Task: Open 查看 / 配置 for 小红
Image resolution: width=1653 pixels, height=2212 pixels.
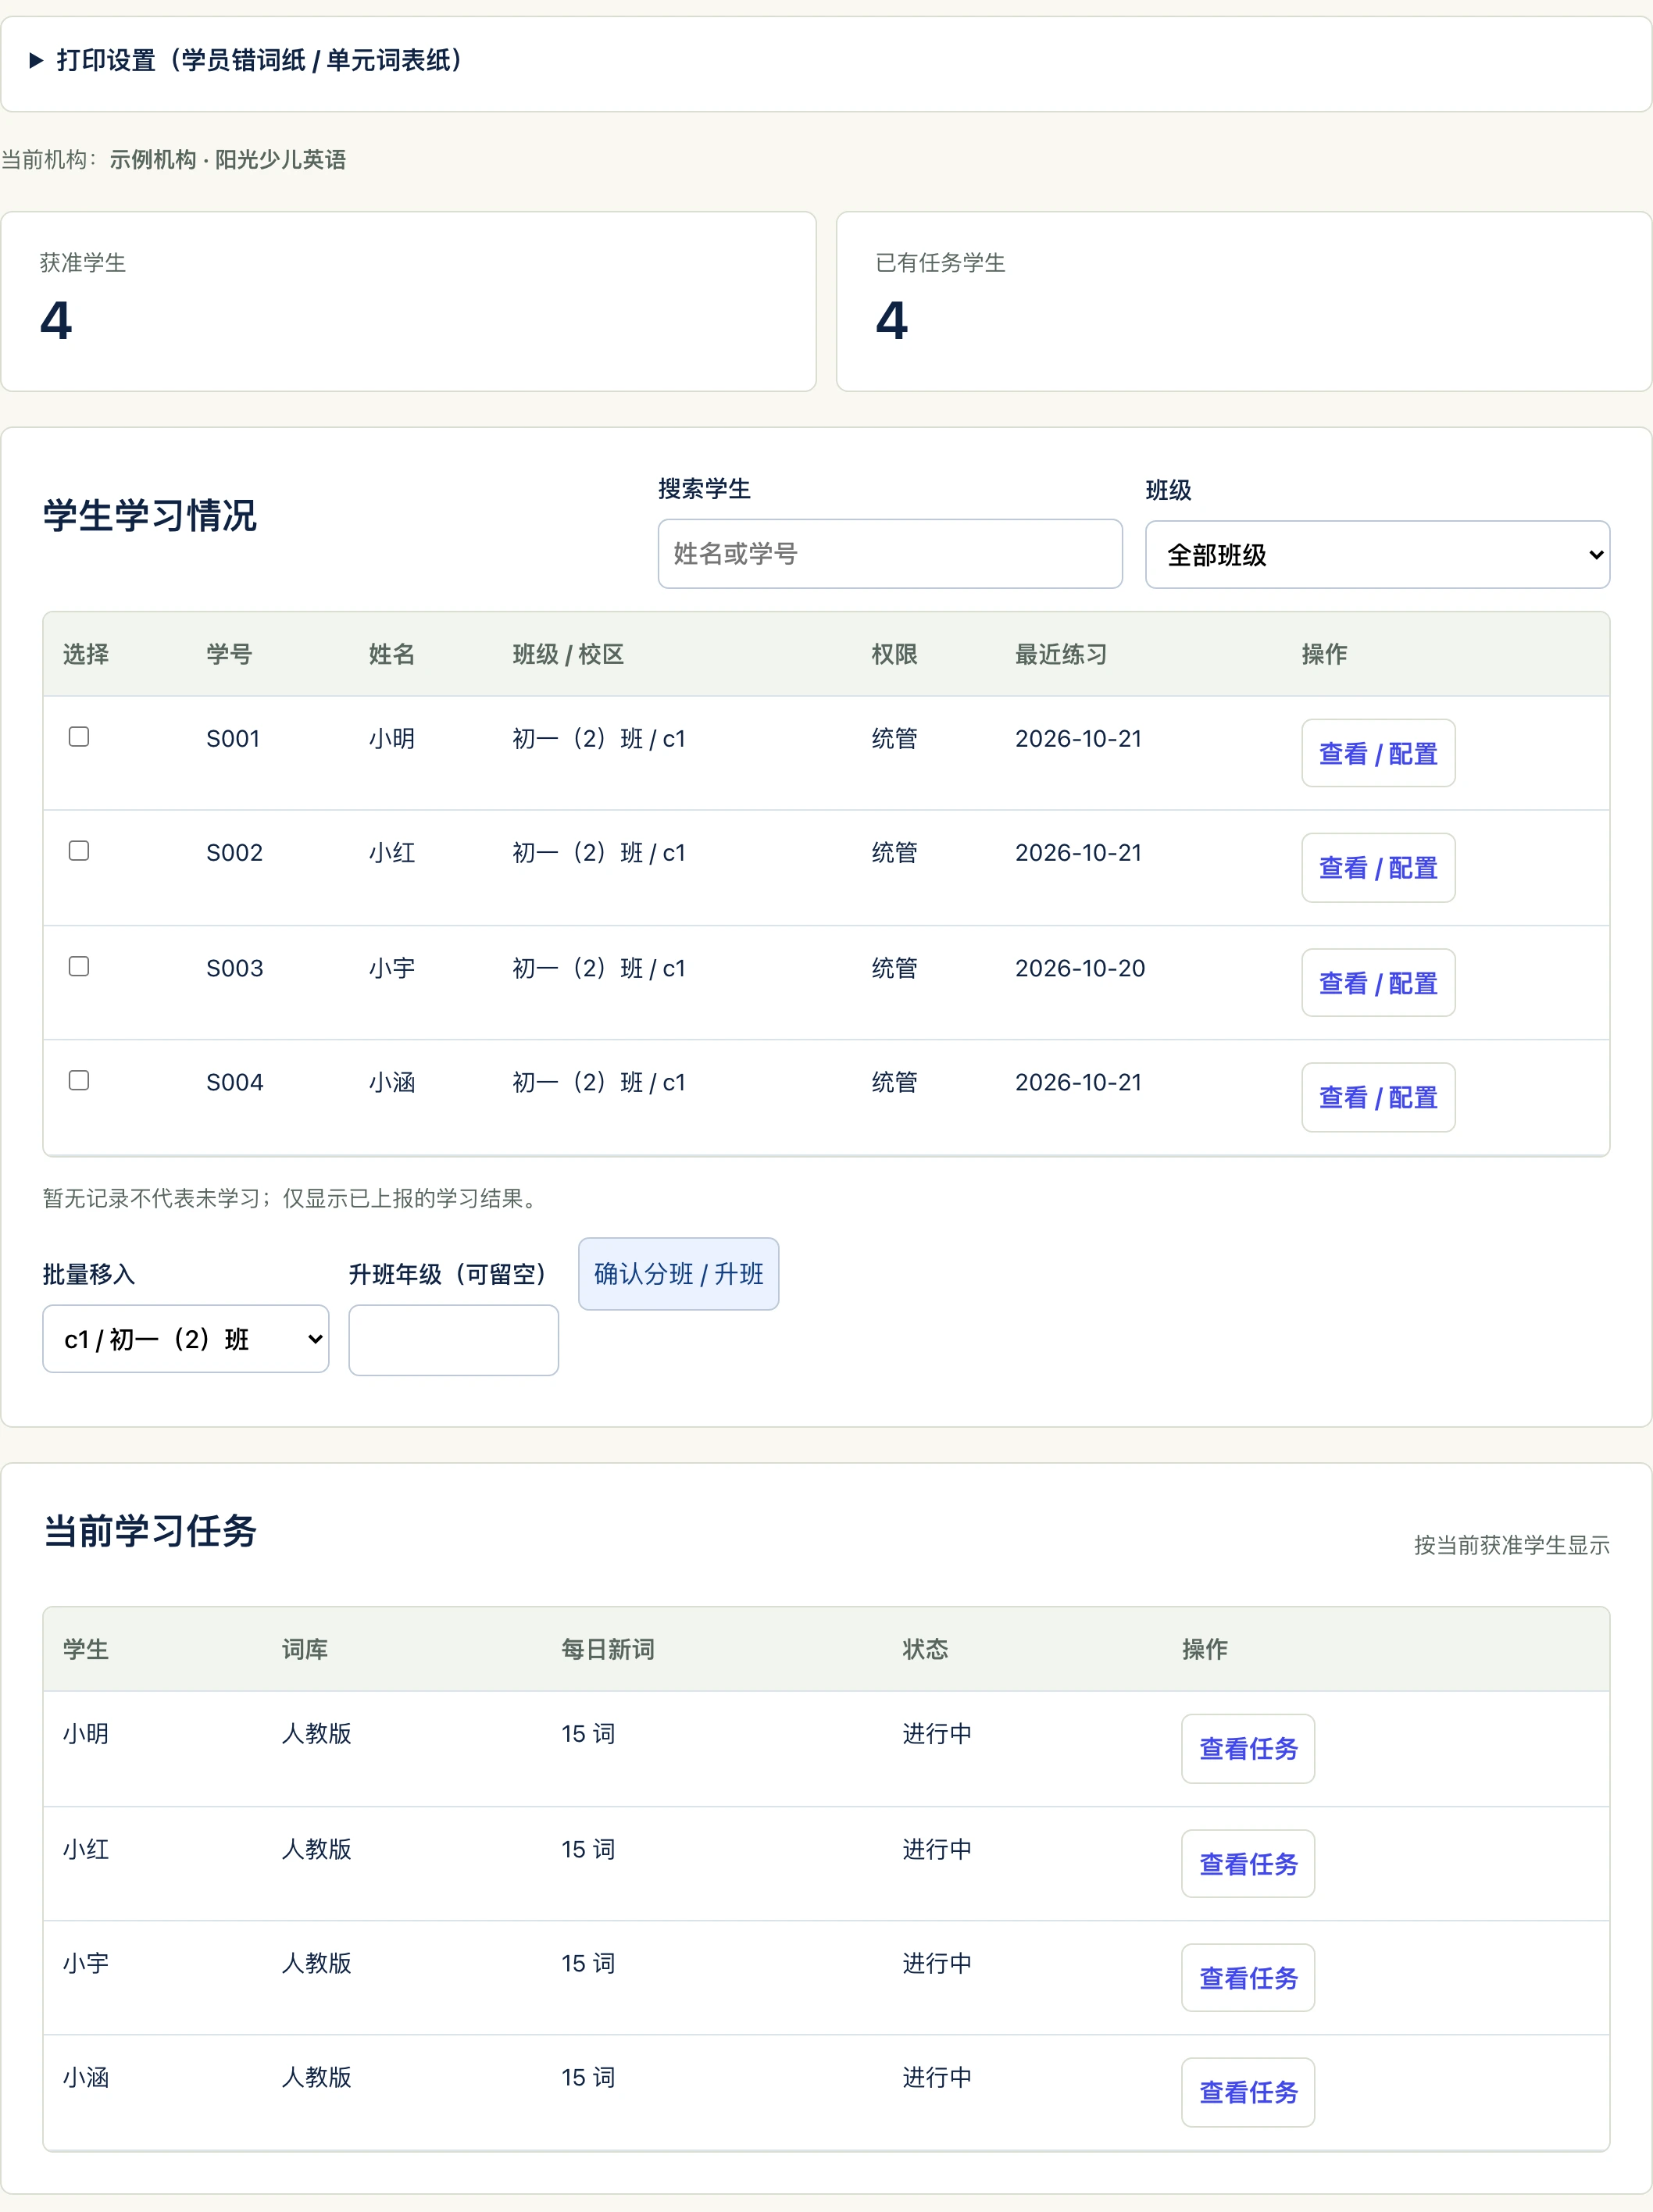Action: (1378, 868)
